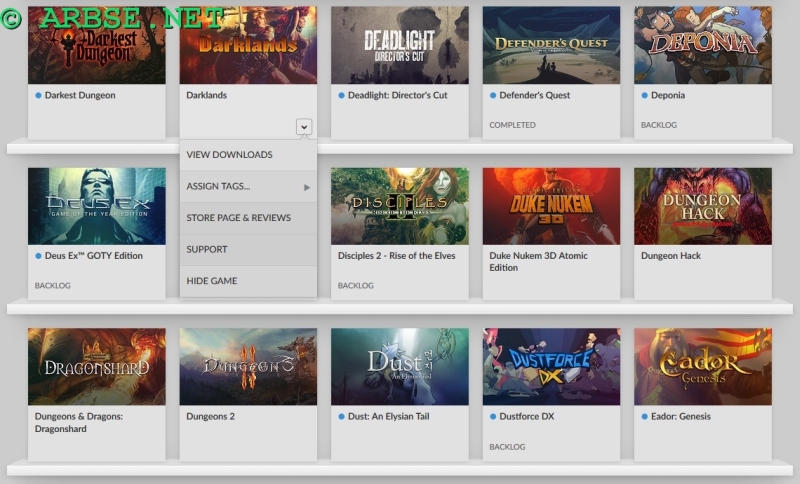This screenshot has width=800, height=484.
Task: Click the Deadlight: Director's Cut title
Action: point(397,95)
